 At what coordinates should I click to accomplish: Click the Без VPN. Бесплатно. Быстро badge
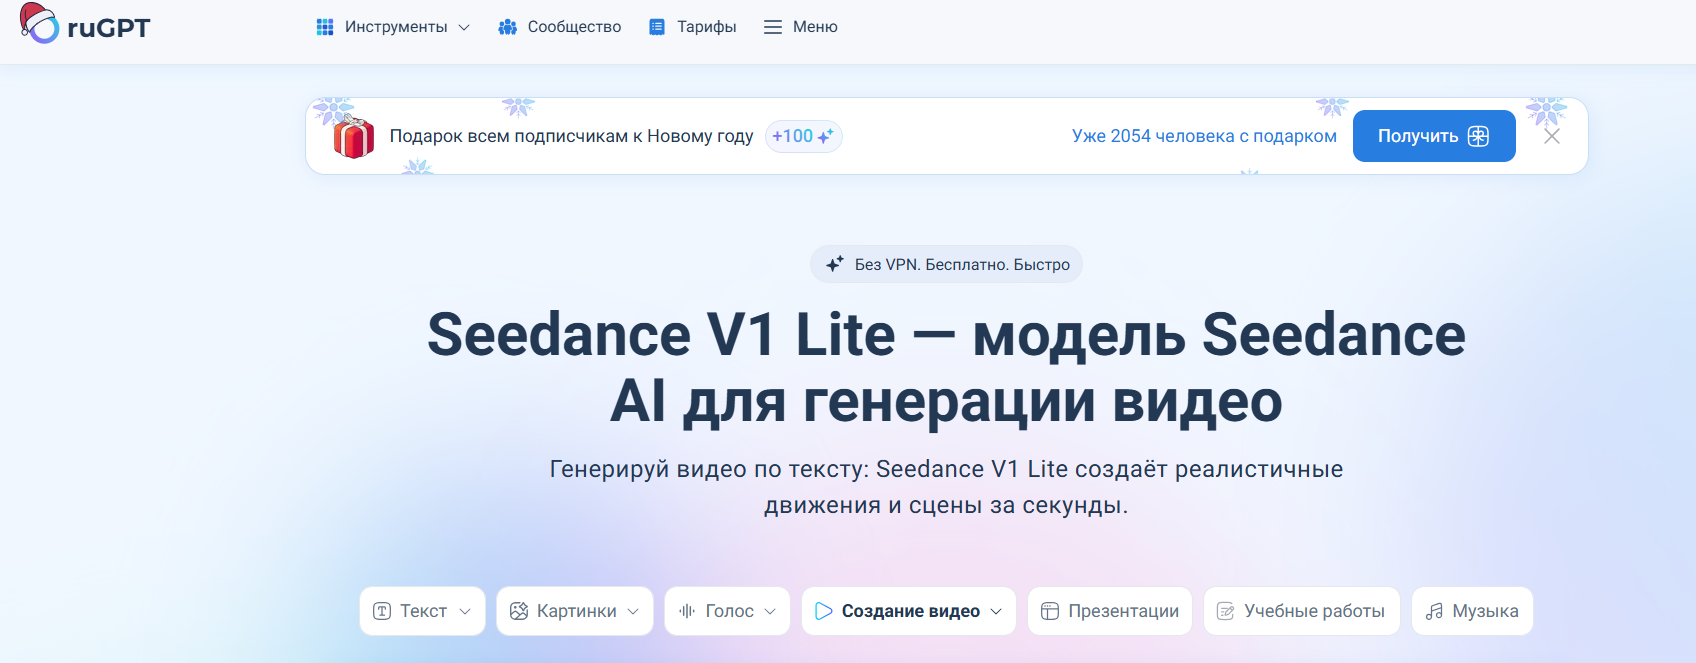click(946, 264)
